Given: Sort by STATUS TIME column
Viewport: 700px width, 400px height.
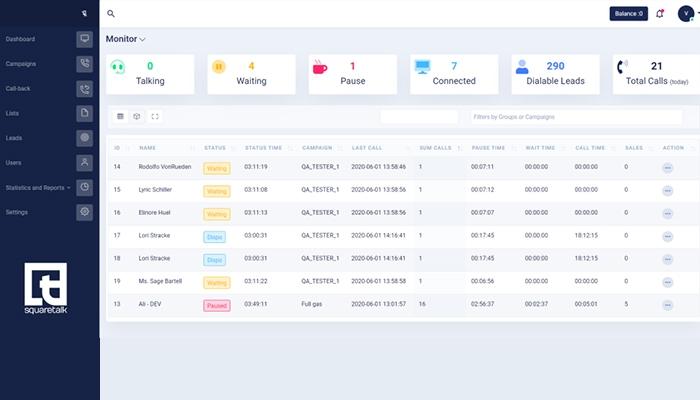Looking at the screenshot, I should point(263,148).
